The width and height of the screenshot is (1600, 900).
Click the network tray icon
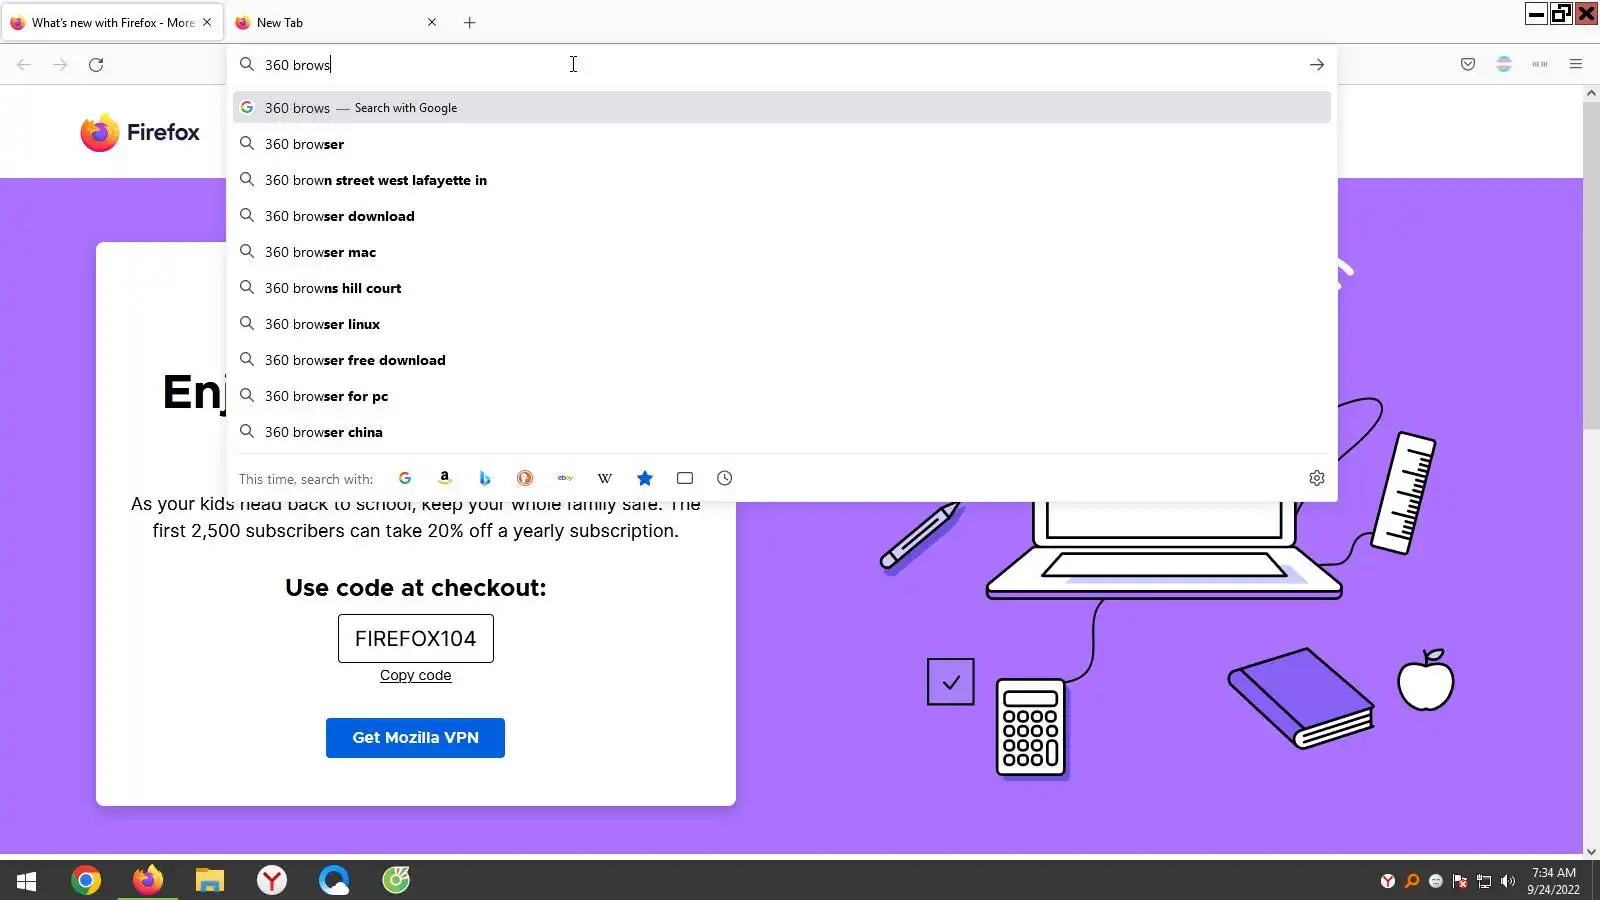(x=1484, y=881)
